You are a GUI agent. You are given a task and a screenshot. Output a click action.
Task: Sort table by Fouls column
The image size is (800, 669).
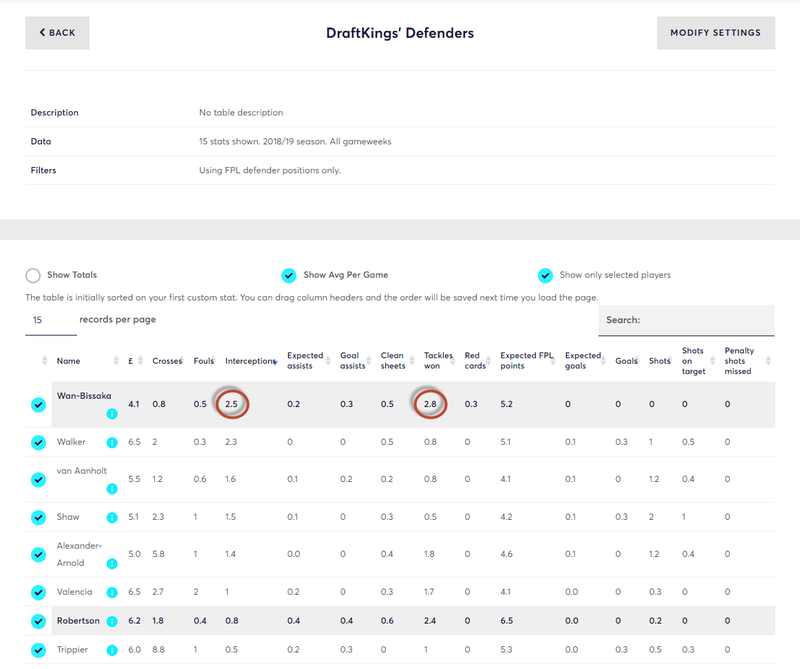pyautogui.click(x=204, y=361)
